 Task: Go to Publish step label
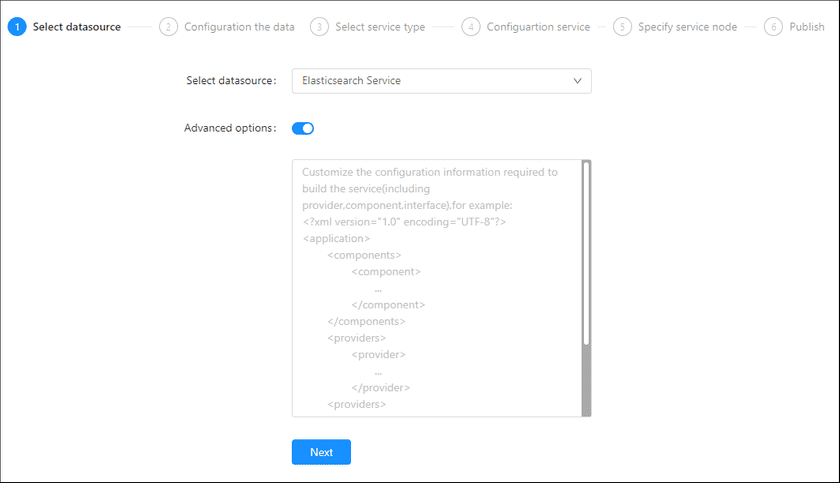coord(807,27)
